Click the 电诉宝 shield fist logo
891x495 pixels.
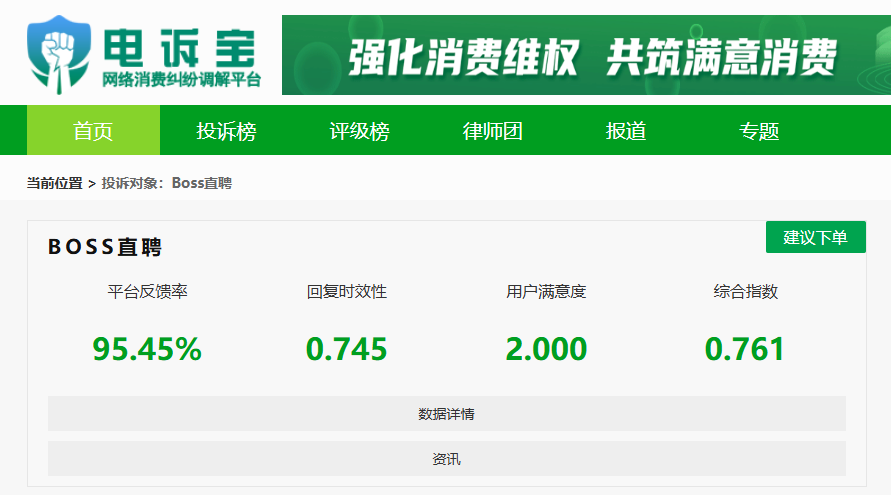pos(59,55)
